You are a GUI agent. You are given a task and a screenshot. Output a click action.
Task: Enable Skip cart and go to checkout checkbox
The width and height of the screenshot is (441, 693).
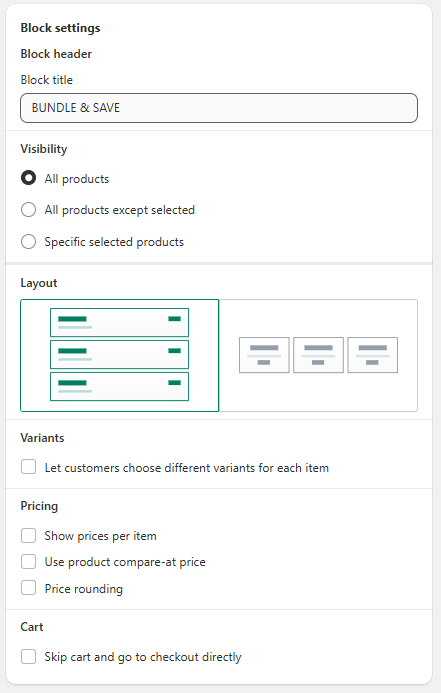[x=28, y=656]
